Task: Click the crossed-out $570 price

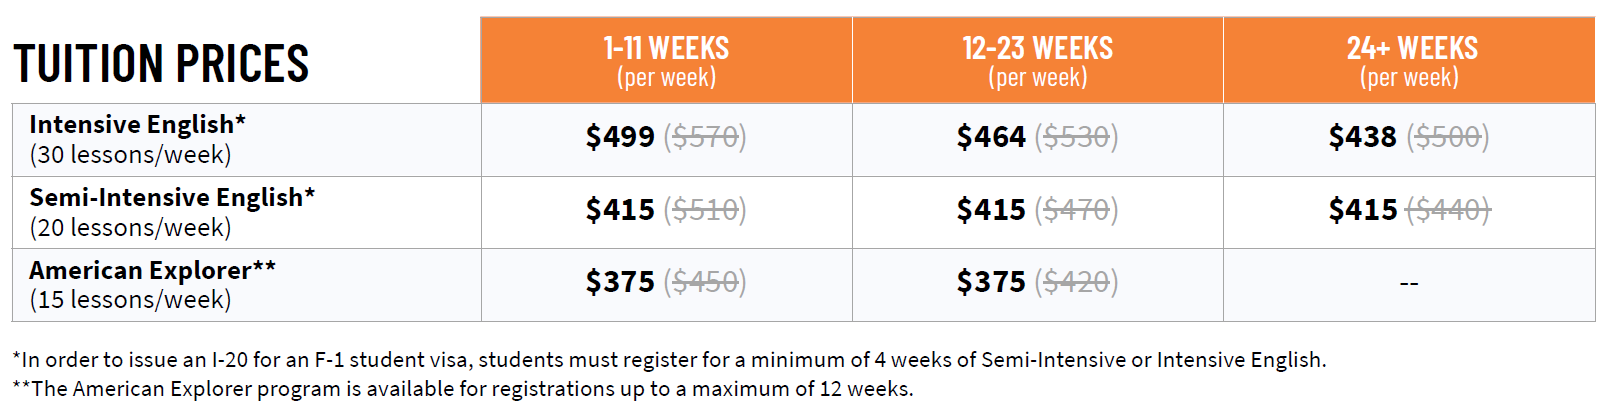Action: (705, 137)
